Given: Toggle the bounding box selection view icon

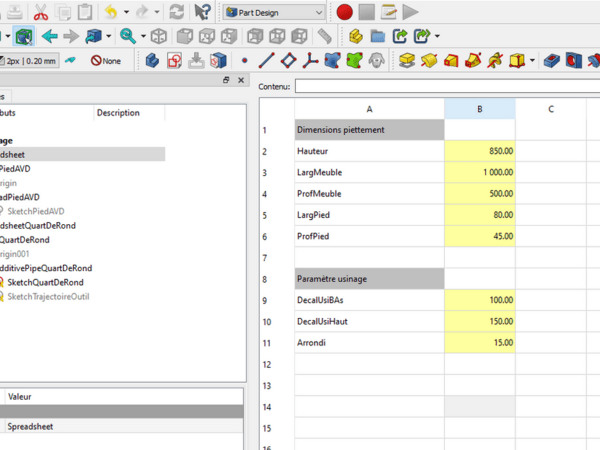Looking at the screenshot, I should click(x=24, y=37).
